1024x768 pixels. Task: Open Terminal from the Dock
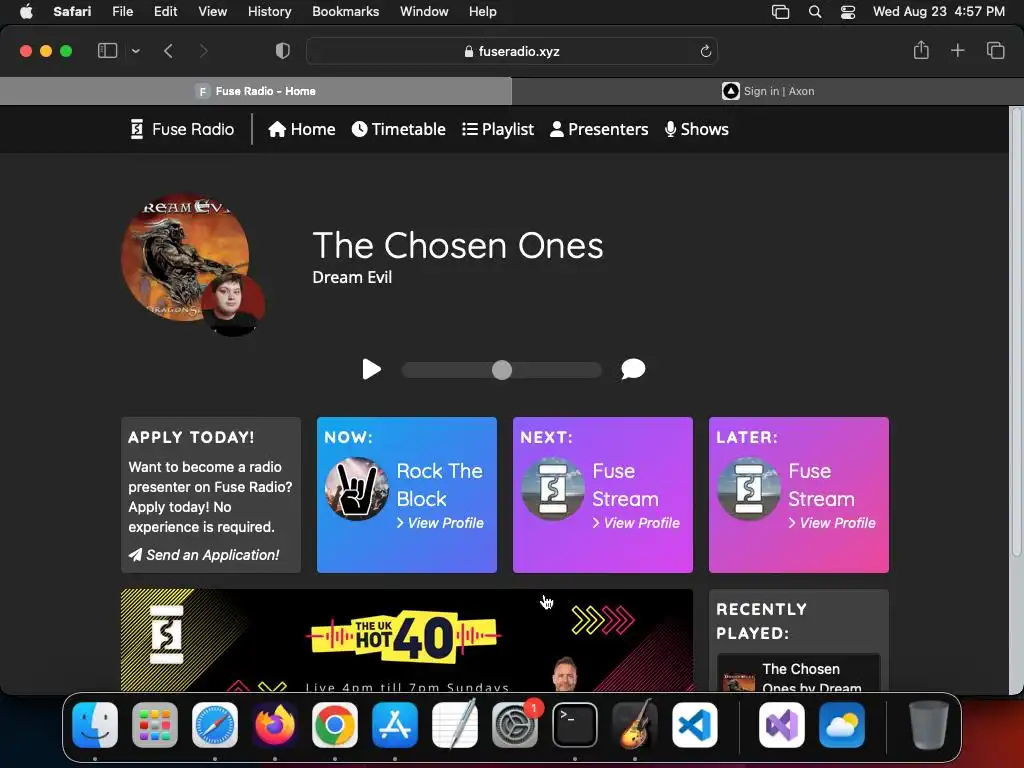pos(575,725)
